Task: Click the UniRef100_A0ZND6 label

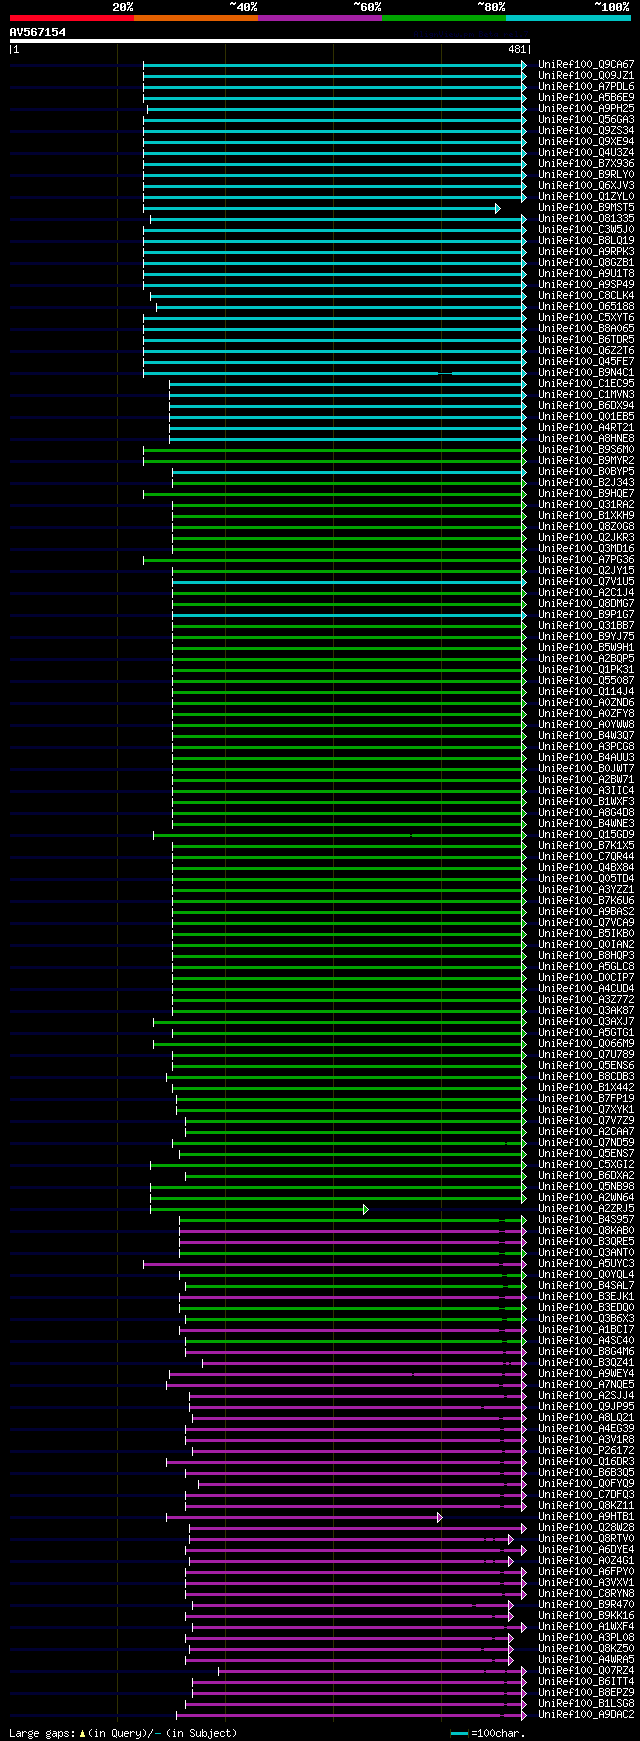Action: [586, 703]
